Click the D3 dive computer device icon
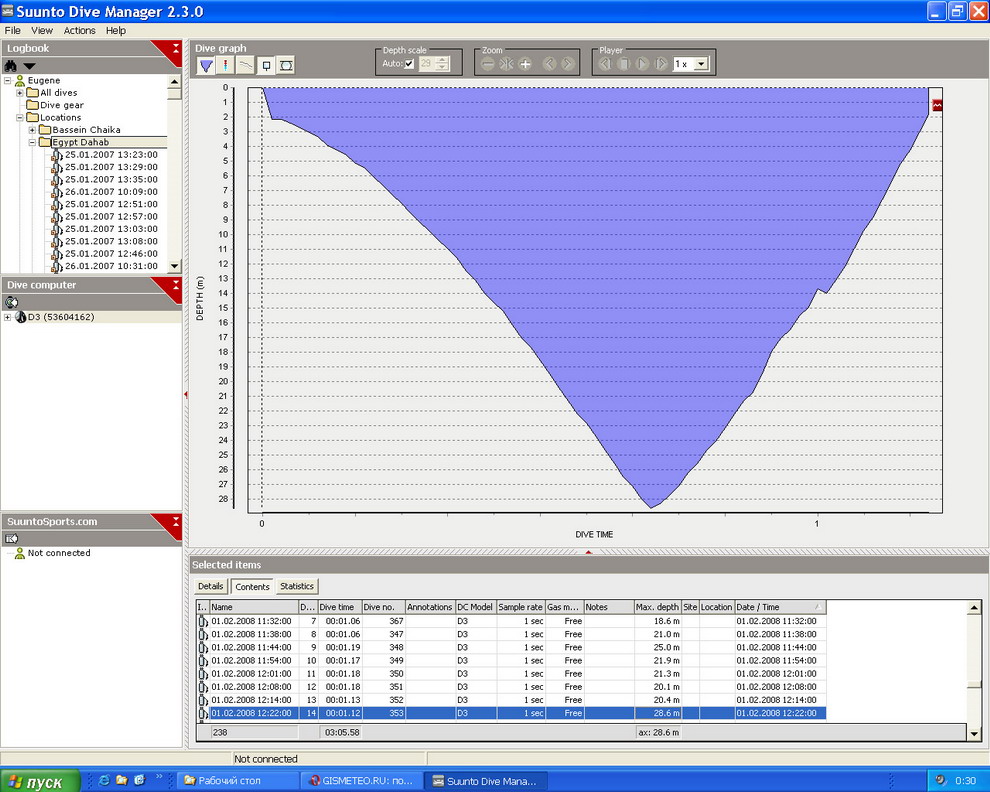The height and width of the screenshot is (792, 990). pyautogui.click(x=20, y=317)
